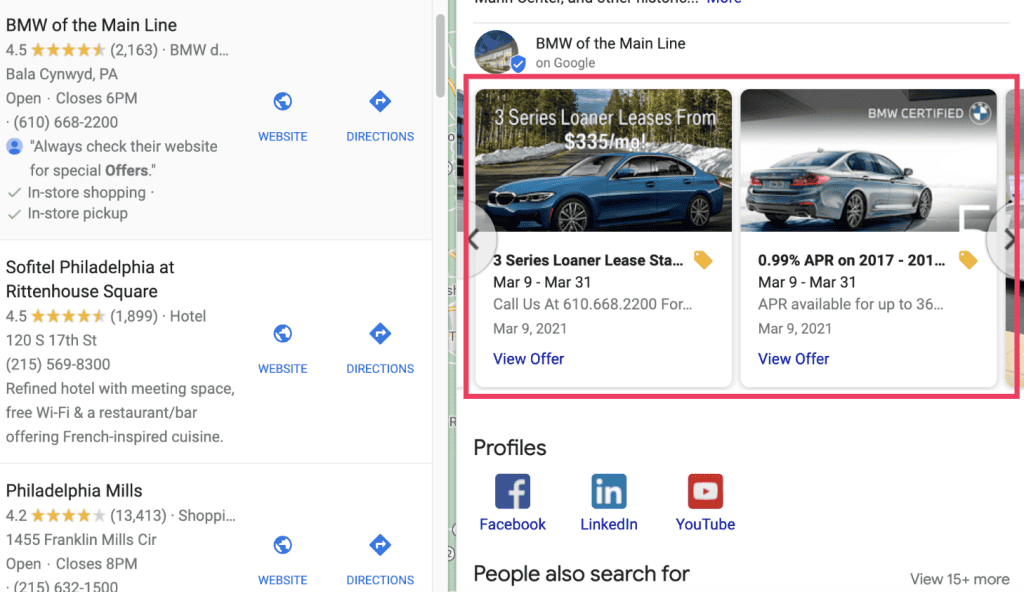
Task: Click the offer tag icon on 3 Series post
Action: (703, 259)
